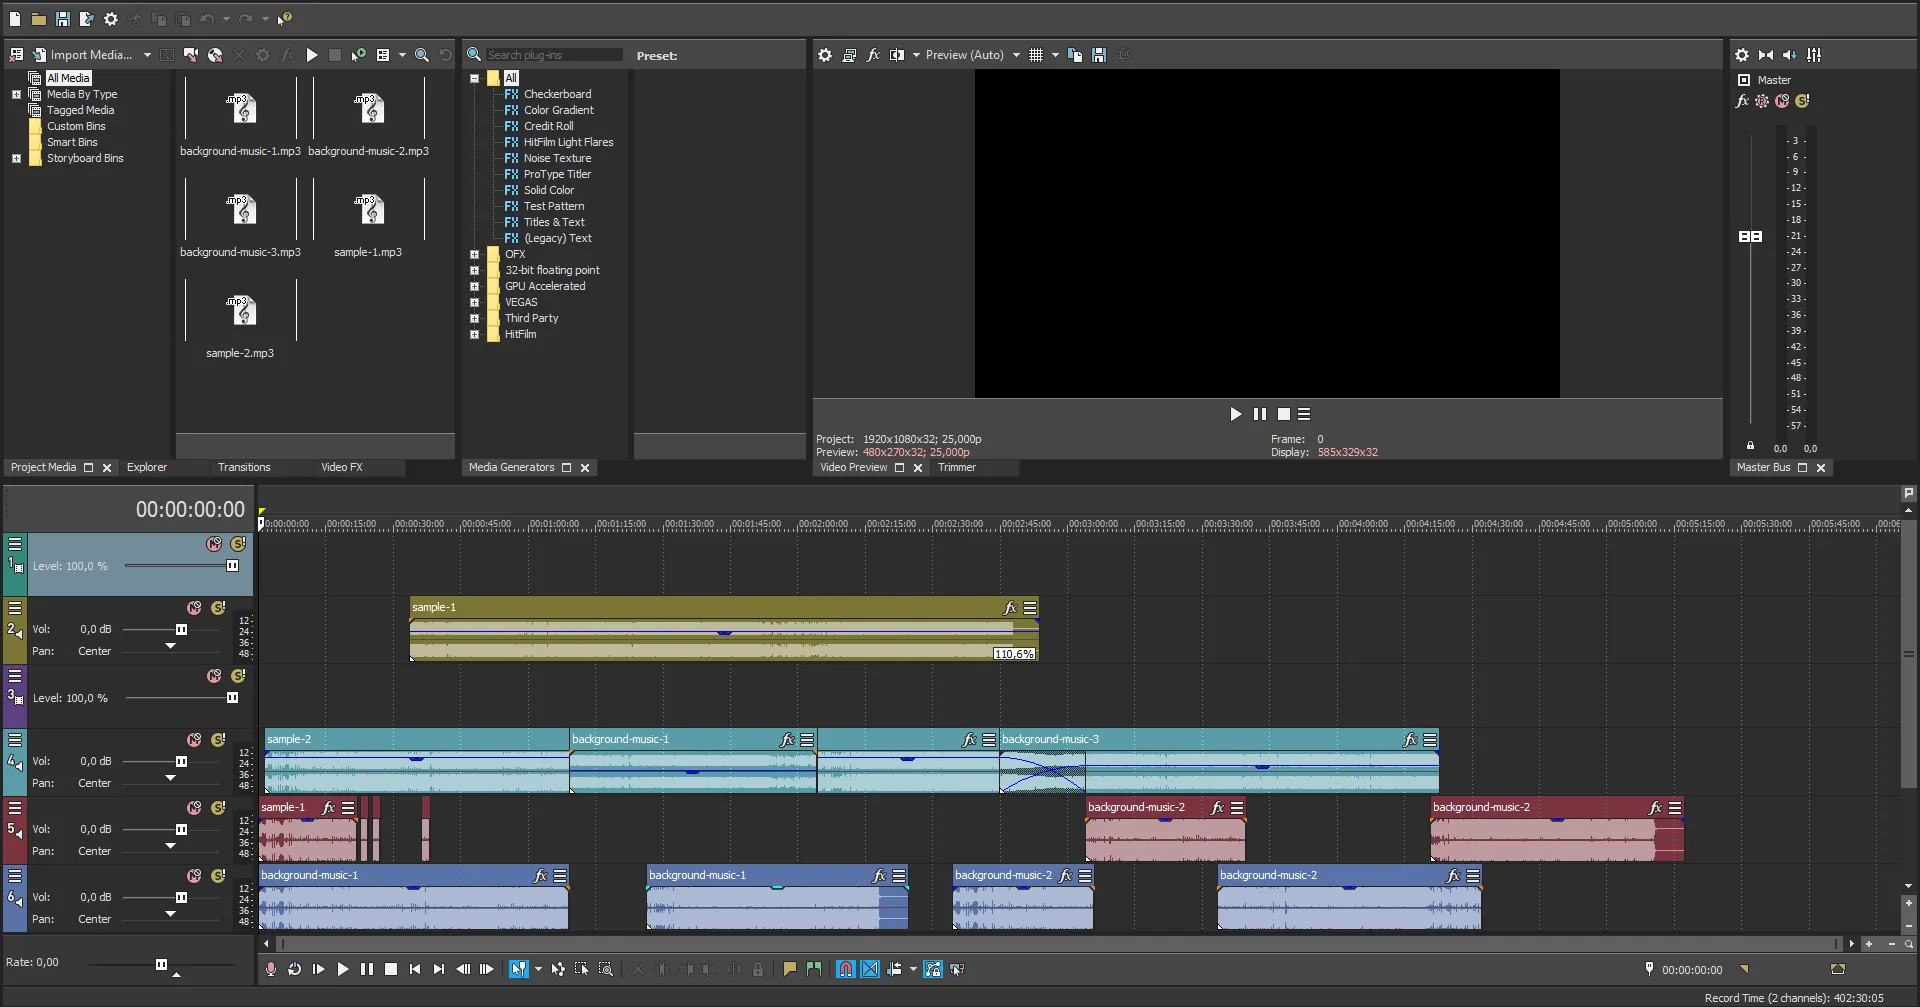This screenshot has width=1920, height=1007.
Task: Click the Record microphone icon in transport bar
Action: coord(270,969)
